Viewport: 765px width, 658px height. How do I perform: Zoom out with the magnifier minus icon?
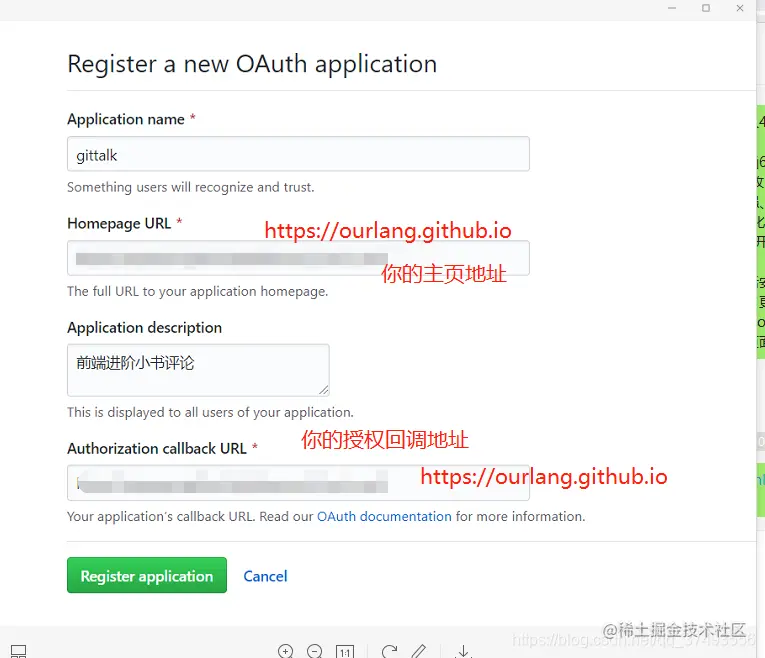[x=315, y=651]
